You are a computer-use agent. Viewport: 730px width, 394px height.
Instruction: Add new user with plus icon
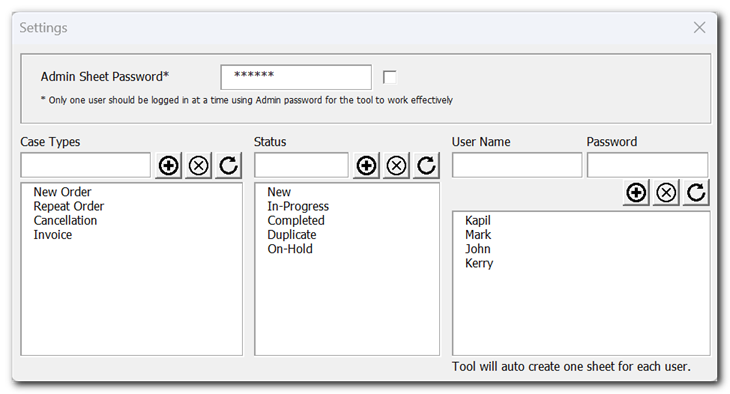[636, 192]
